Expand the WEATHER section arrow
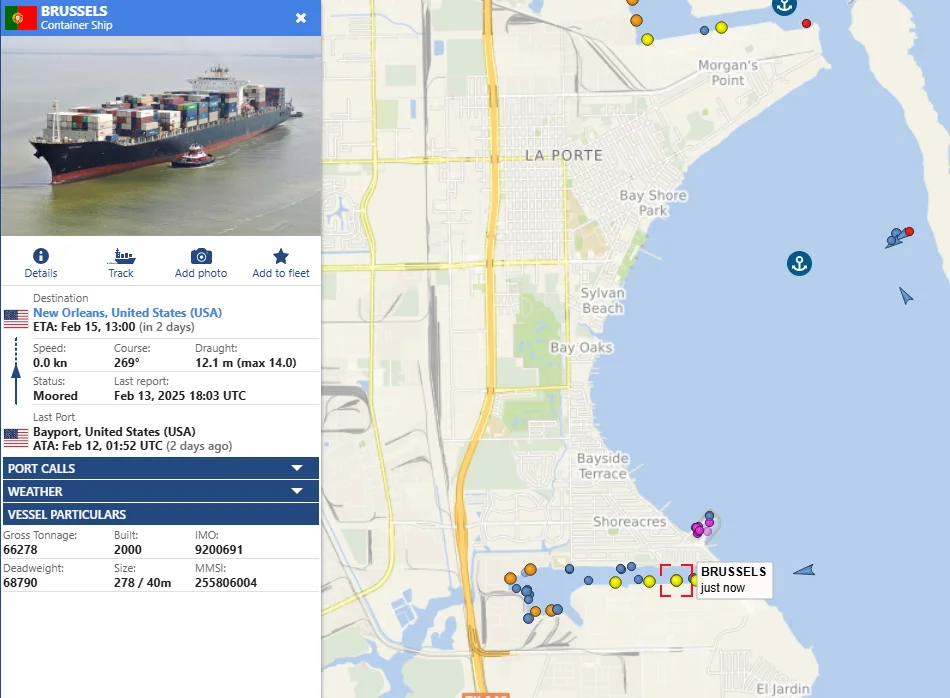Image resolution: width=950 pixels, height=698 pixels. click(297, 491)
